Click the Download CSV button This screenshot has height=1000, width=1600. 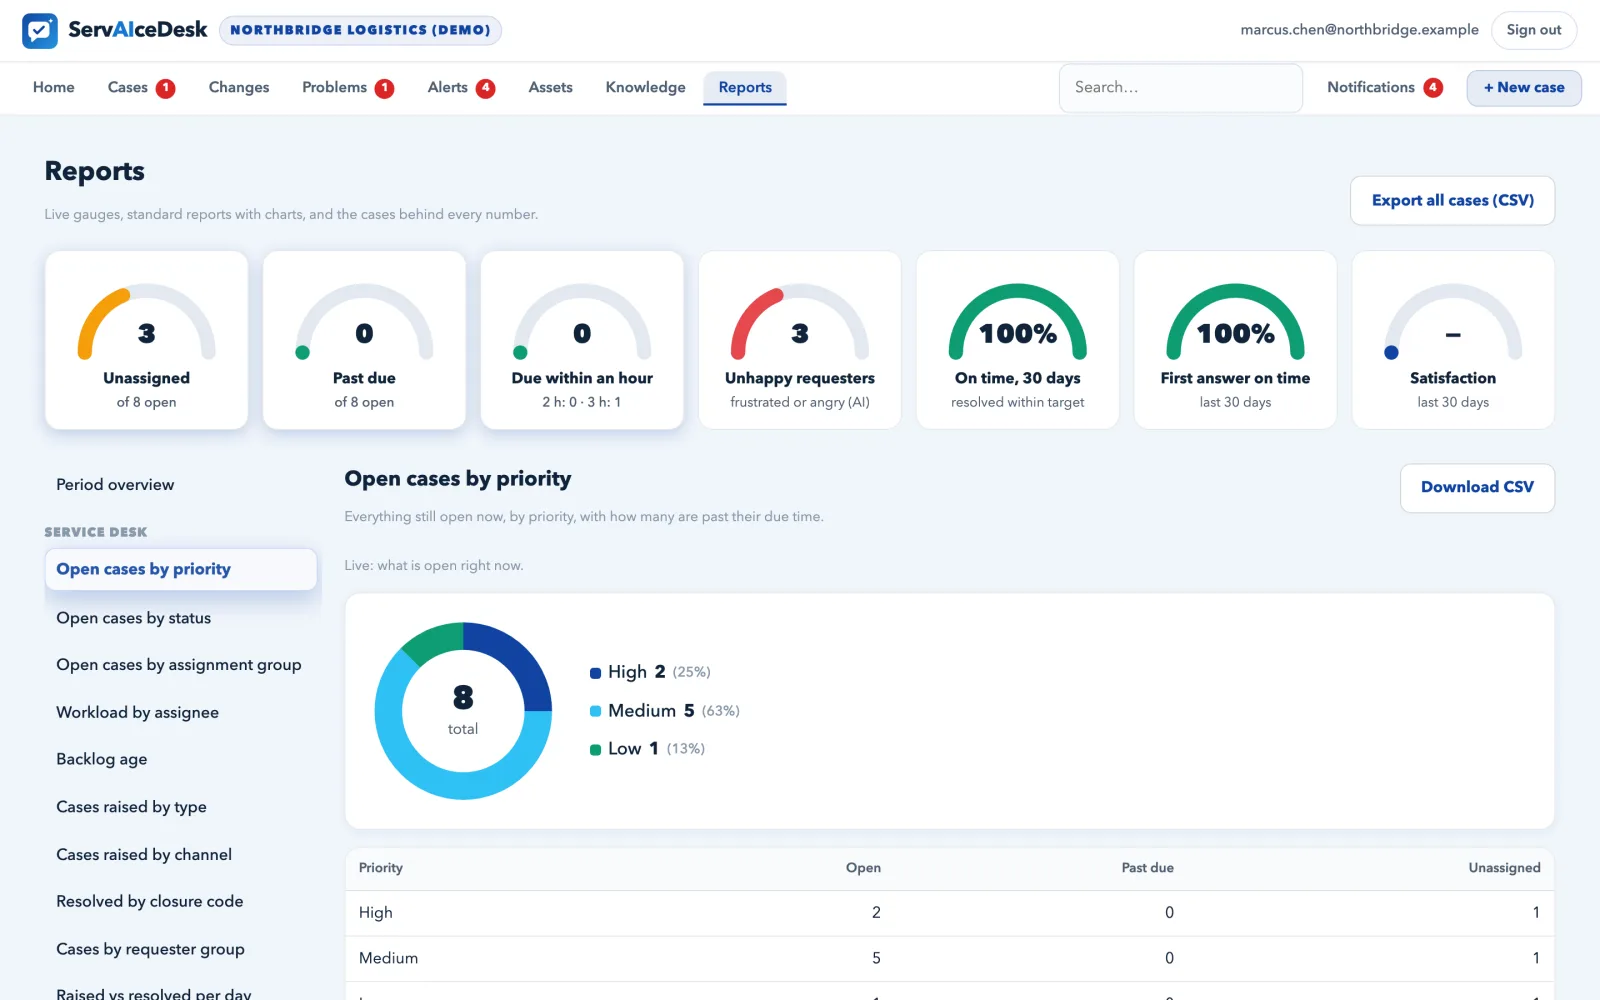1477,488
